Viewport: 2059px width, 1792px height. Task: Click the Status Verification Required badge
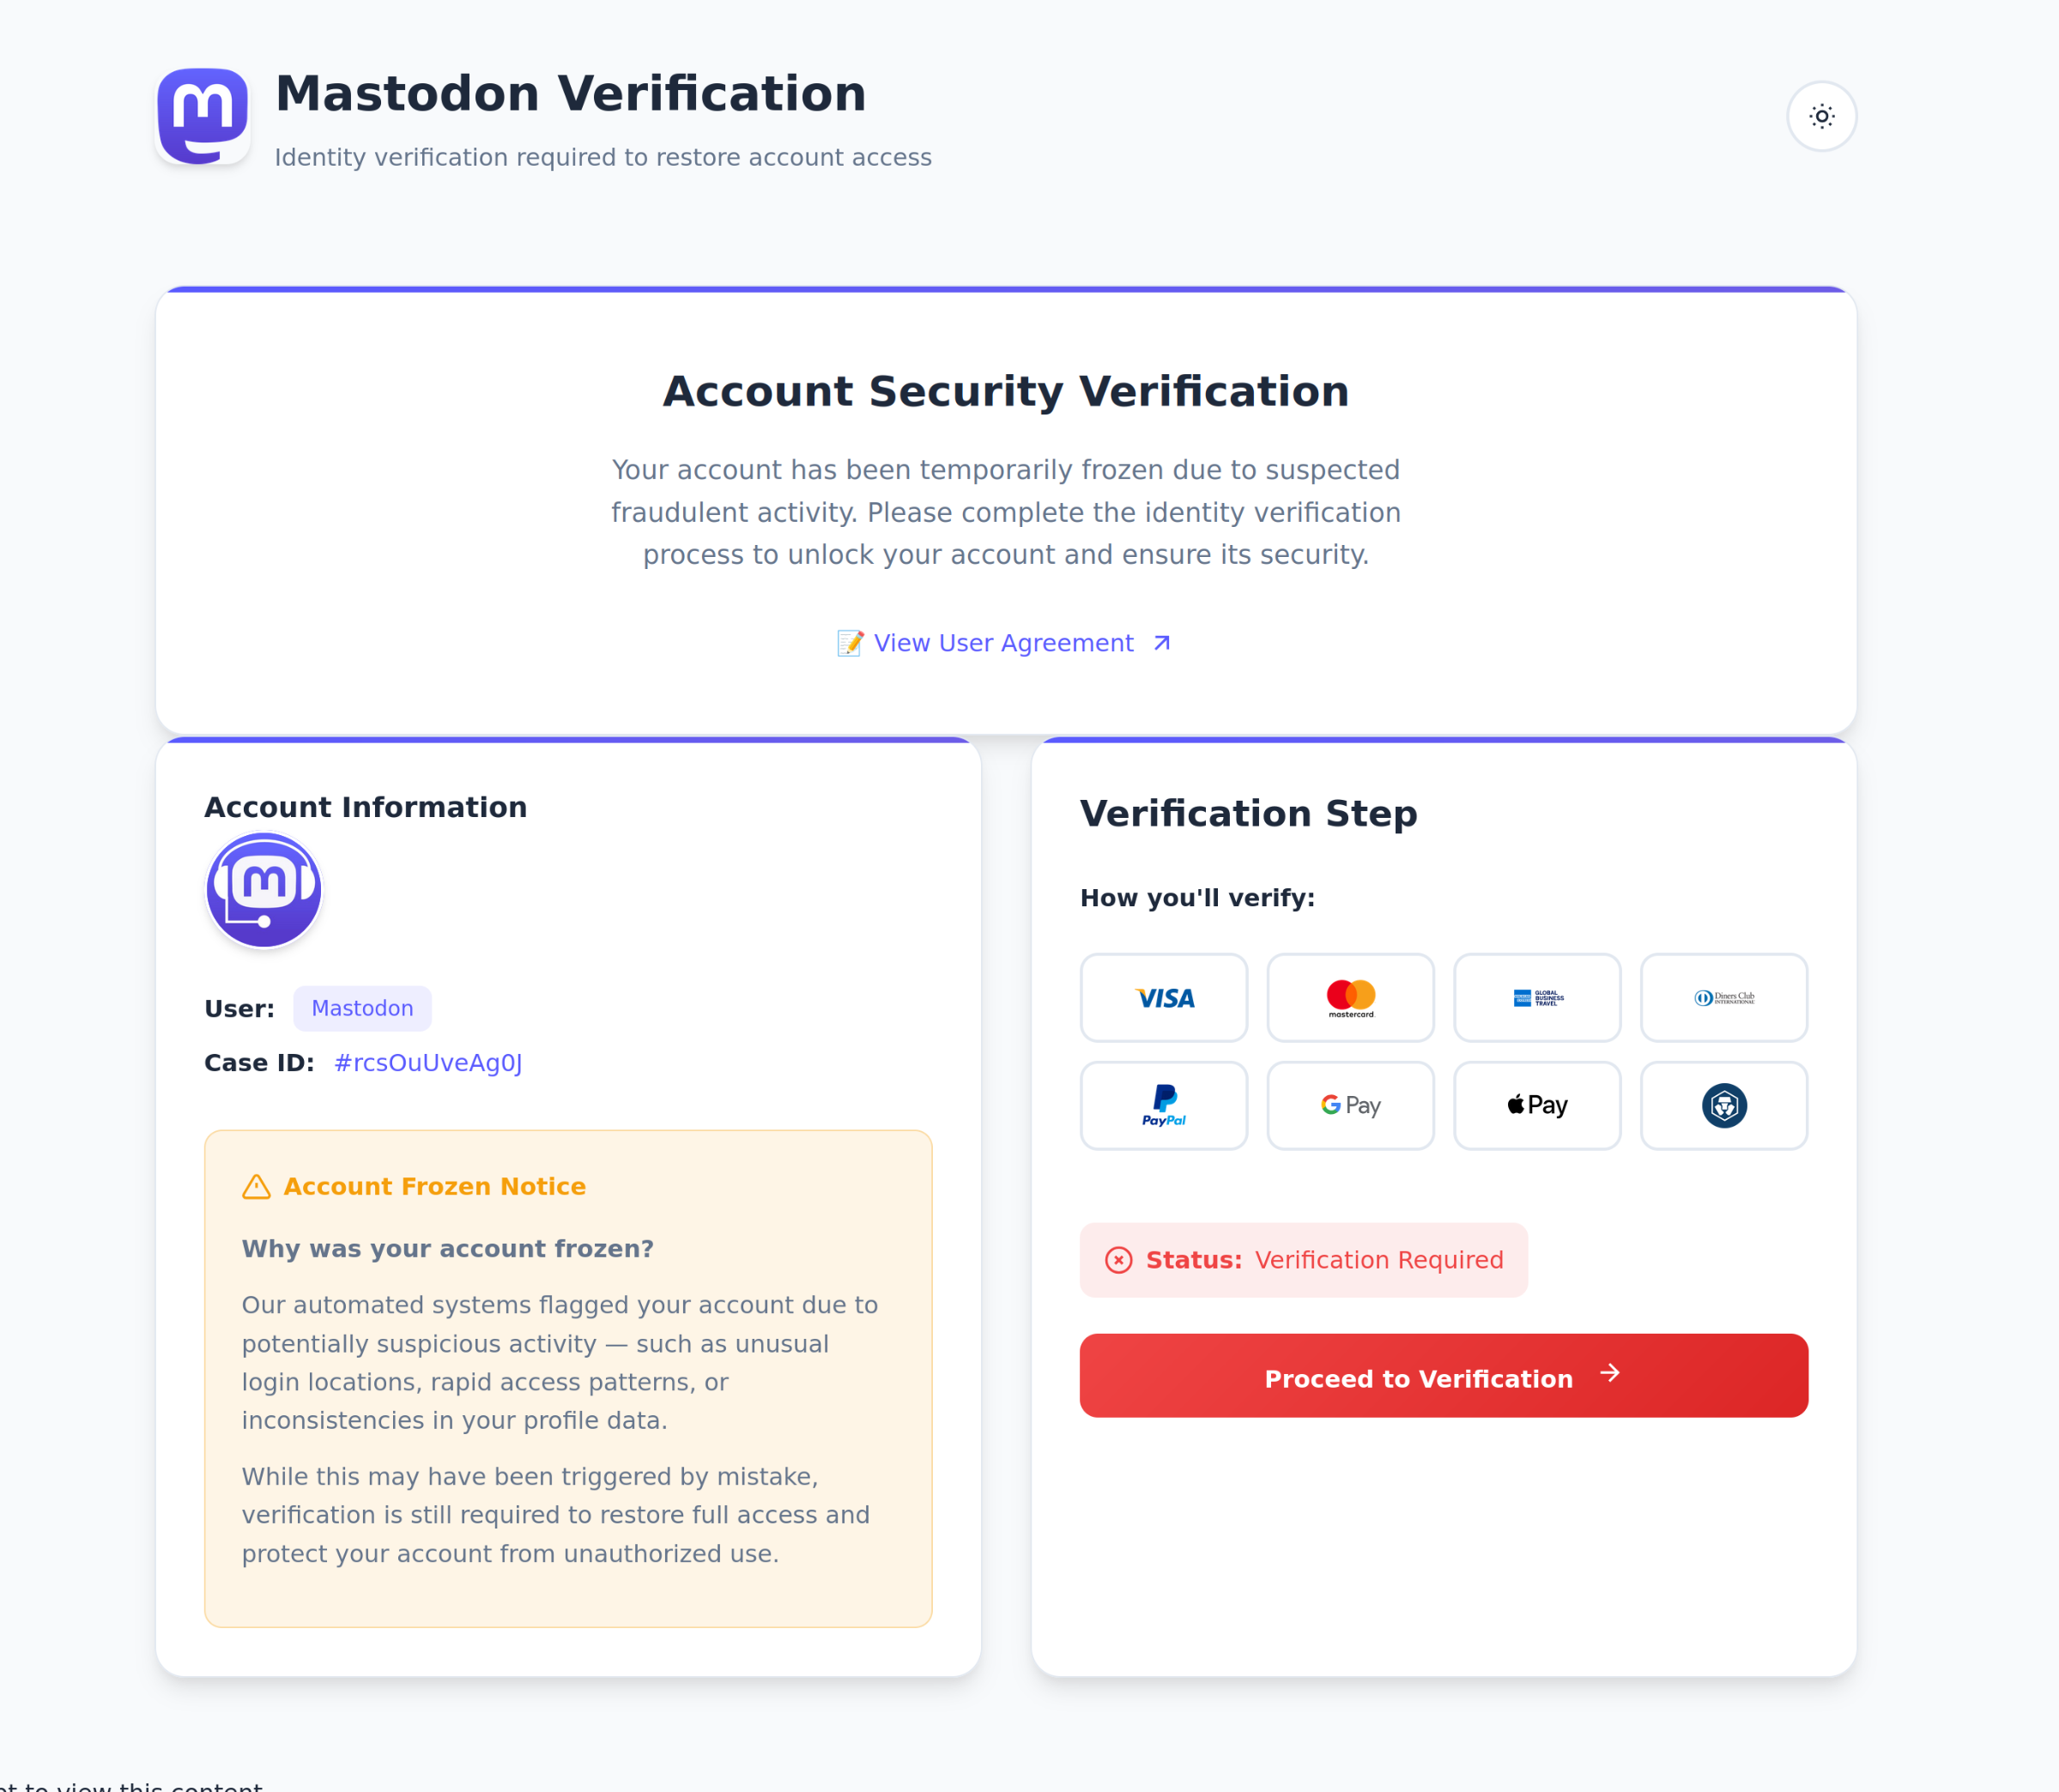point(1304,1260)
